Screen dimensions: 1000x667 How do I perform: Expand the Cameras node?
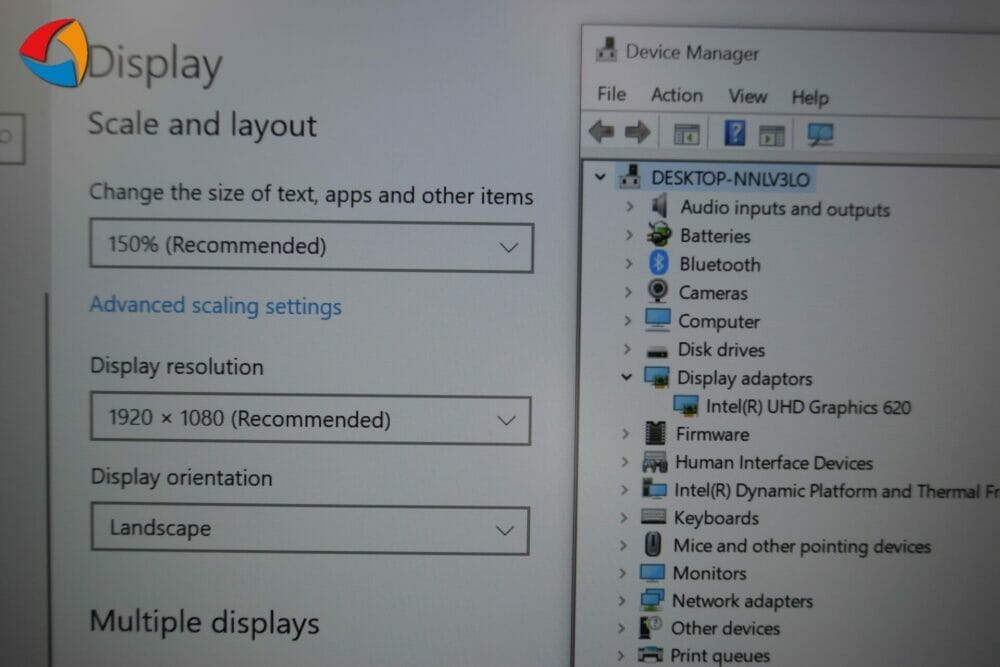pyautogui.click(x=628, y=292)
